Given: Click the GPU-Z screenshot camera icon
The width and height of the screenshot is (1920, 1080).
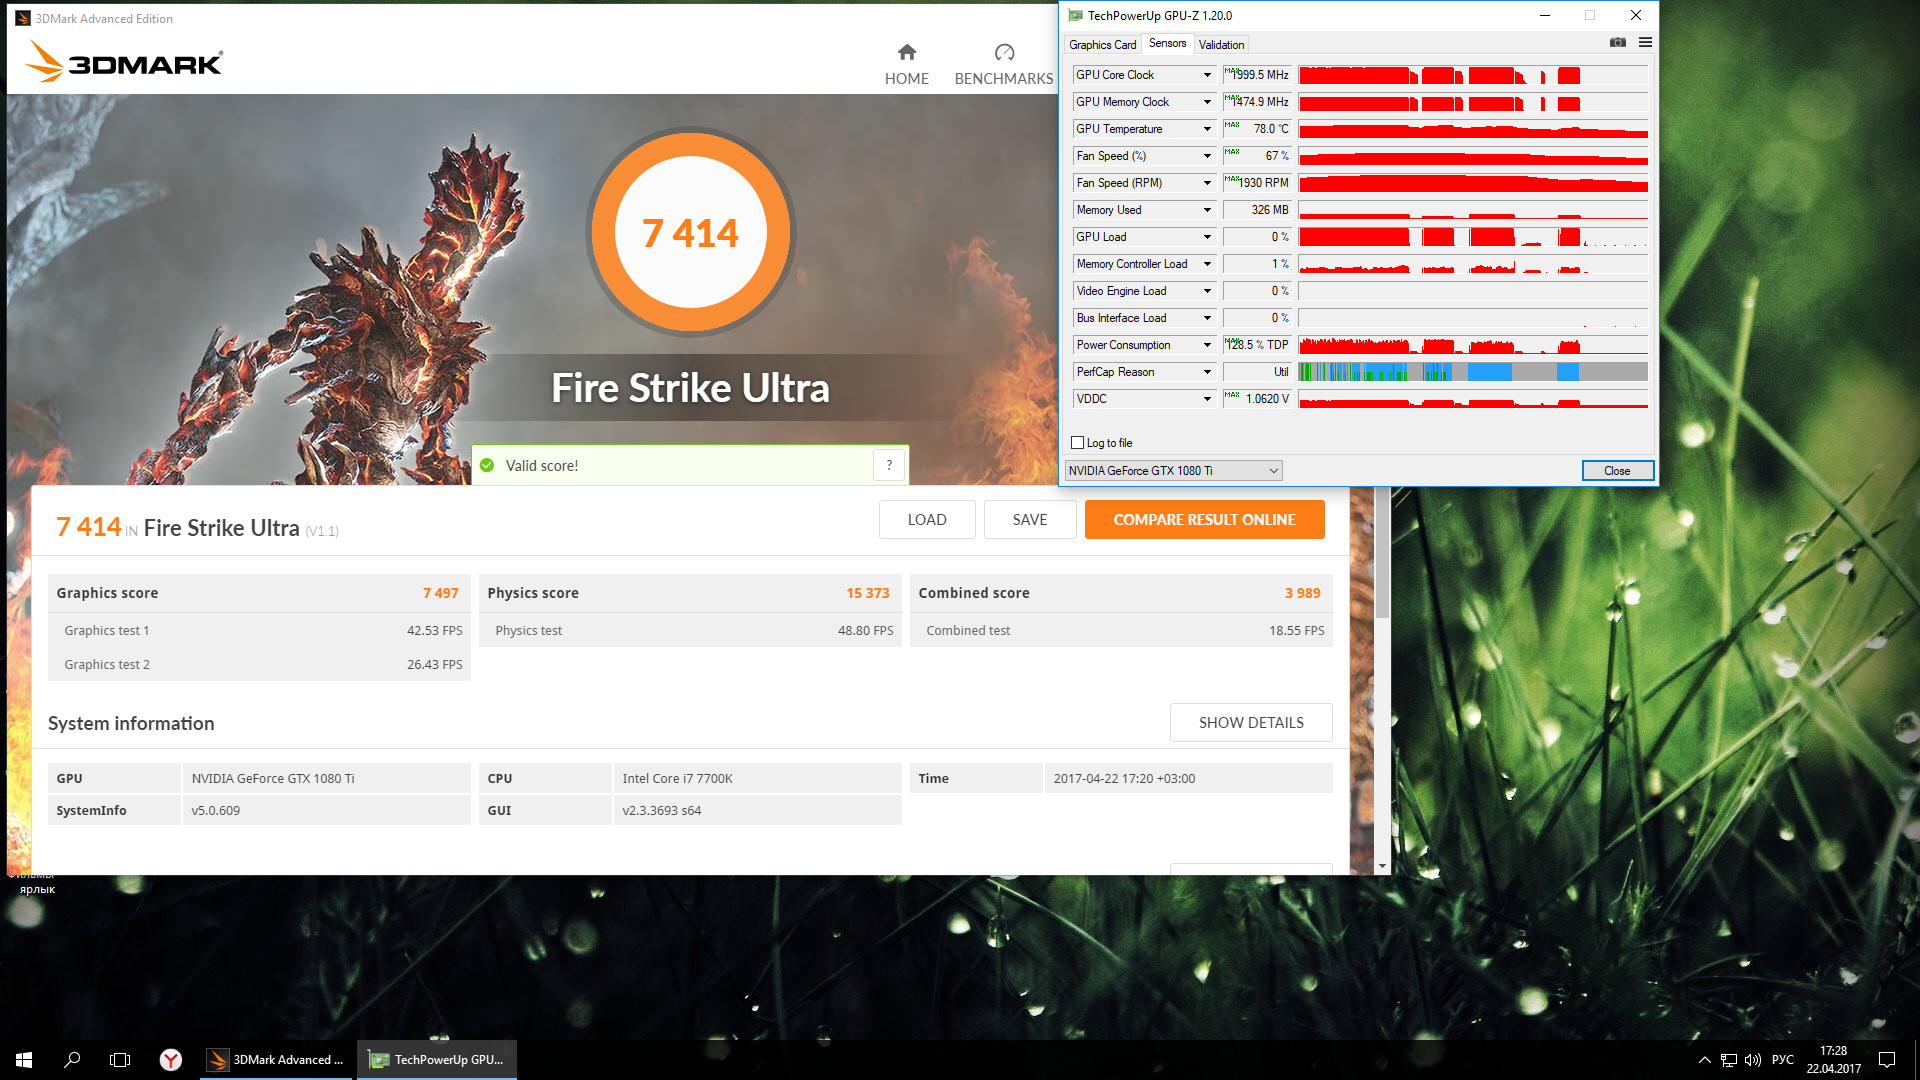Looking at the screenshot, I should (1617, 43).
